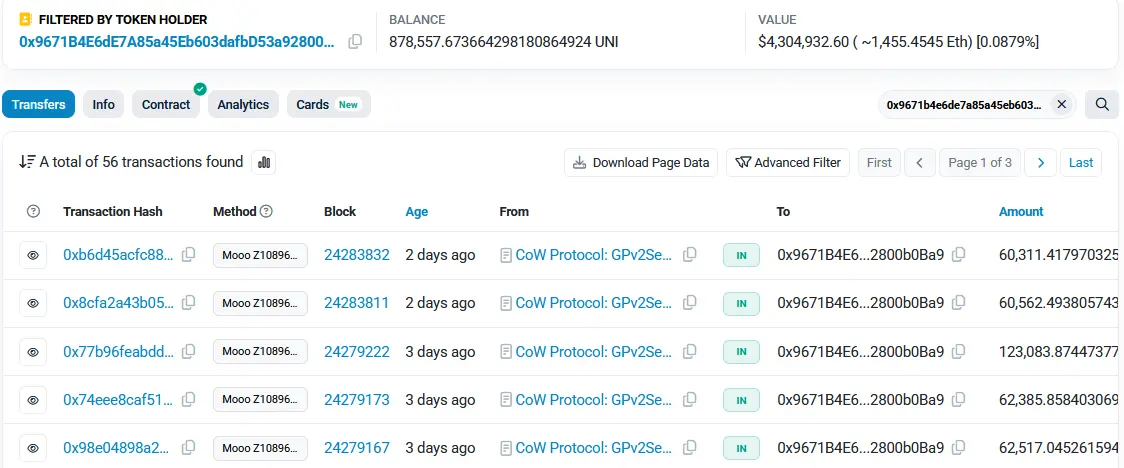Screen dimensions: 1124x468
Task: Open token holder address link 0x9671B4E6dE7A85...
Action: [176, 42]
